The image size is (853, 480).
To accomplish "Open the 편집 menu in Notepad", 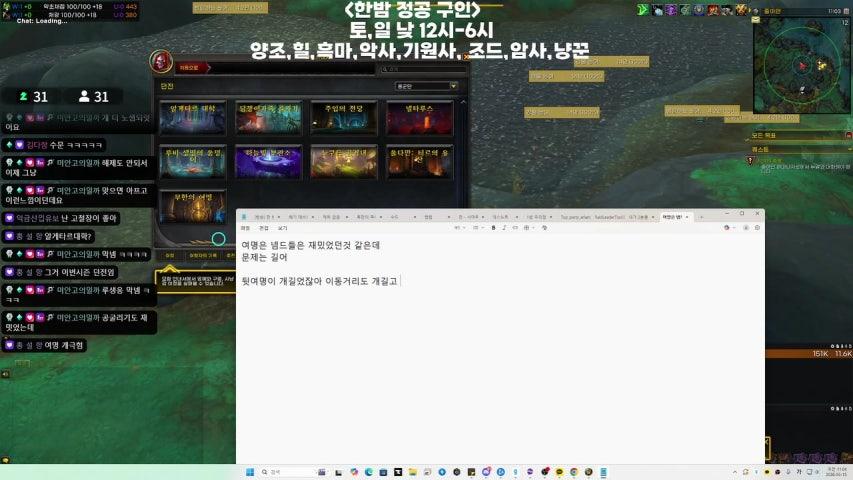I will click(263, 228).
